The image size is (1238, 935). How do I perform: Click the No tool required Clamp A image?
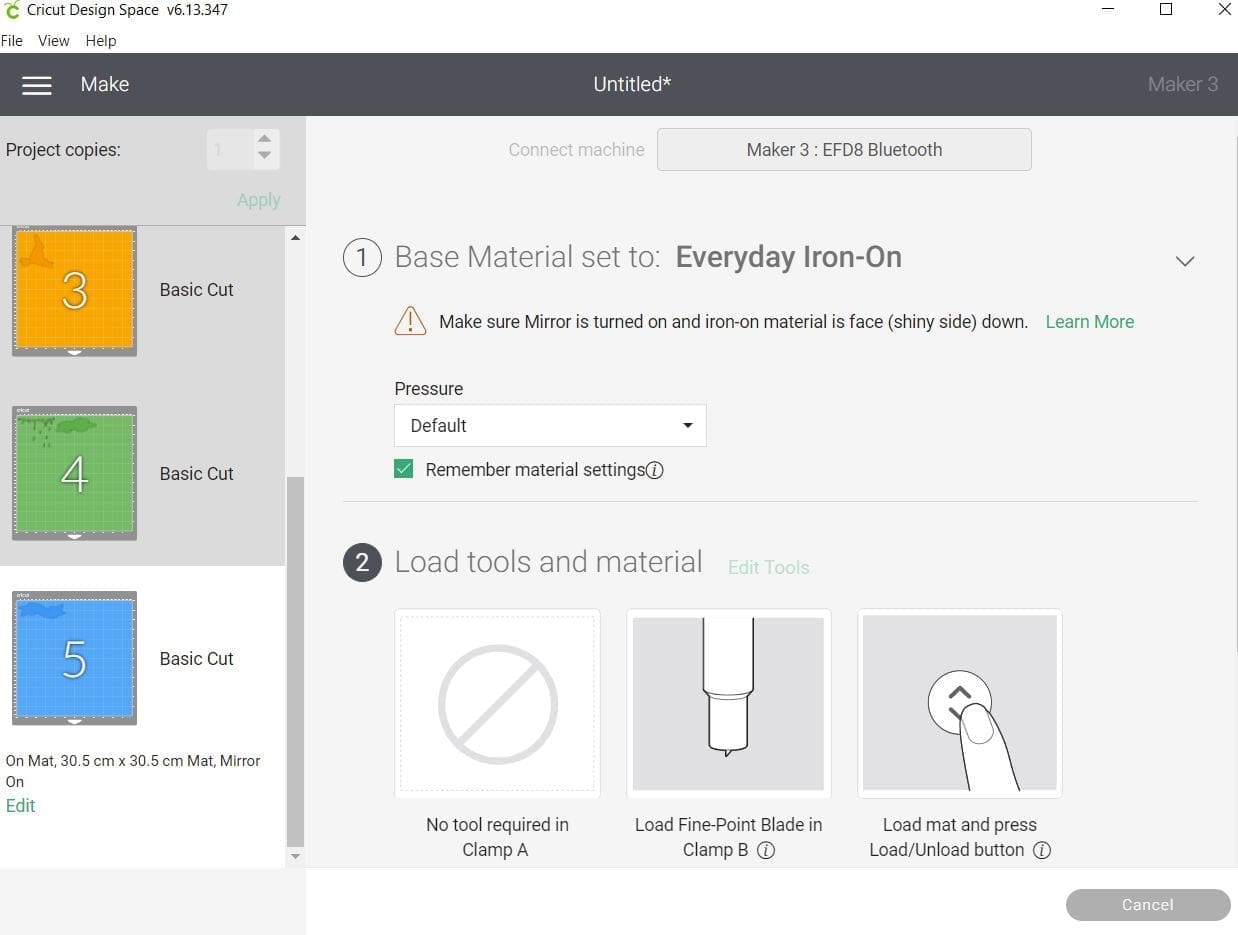tap(498, 703)
